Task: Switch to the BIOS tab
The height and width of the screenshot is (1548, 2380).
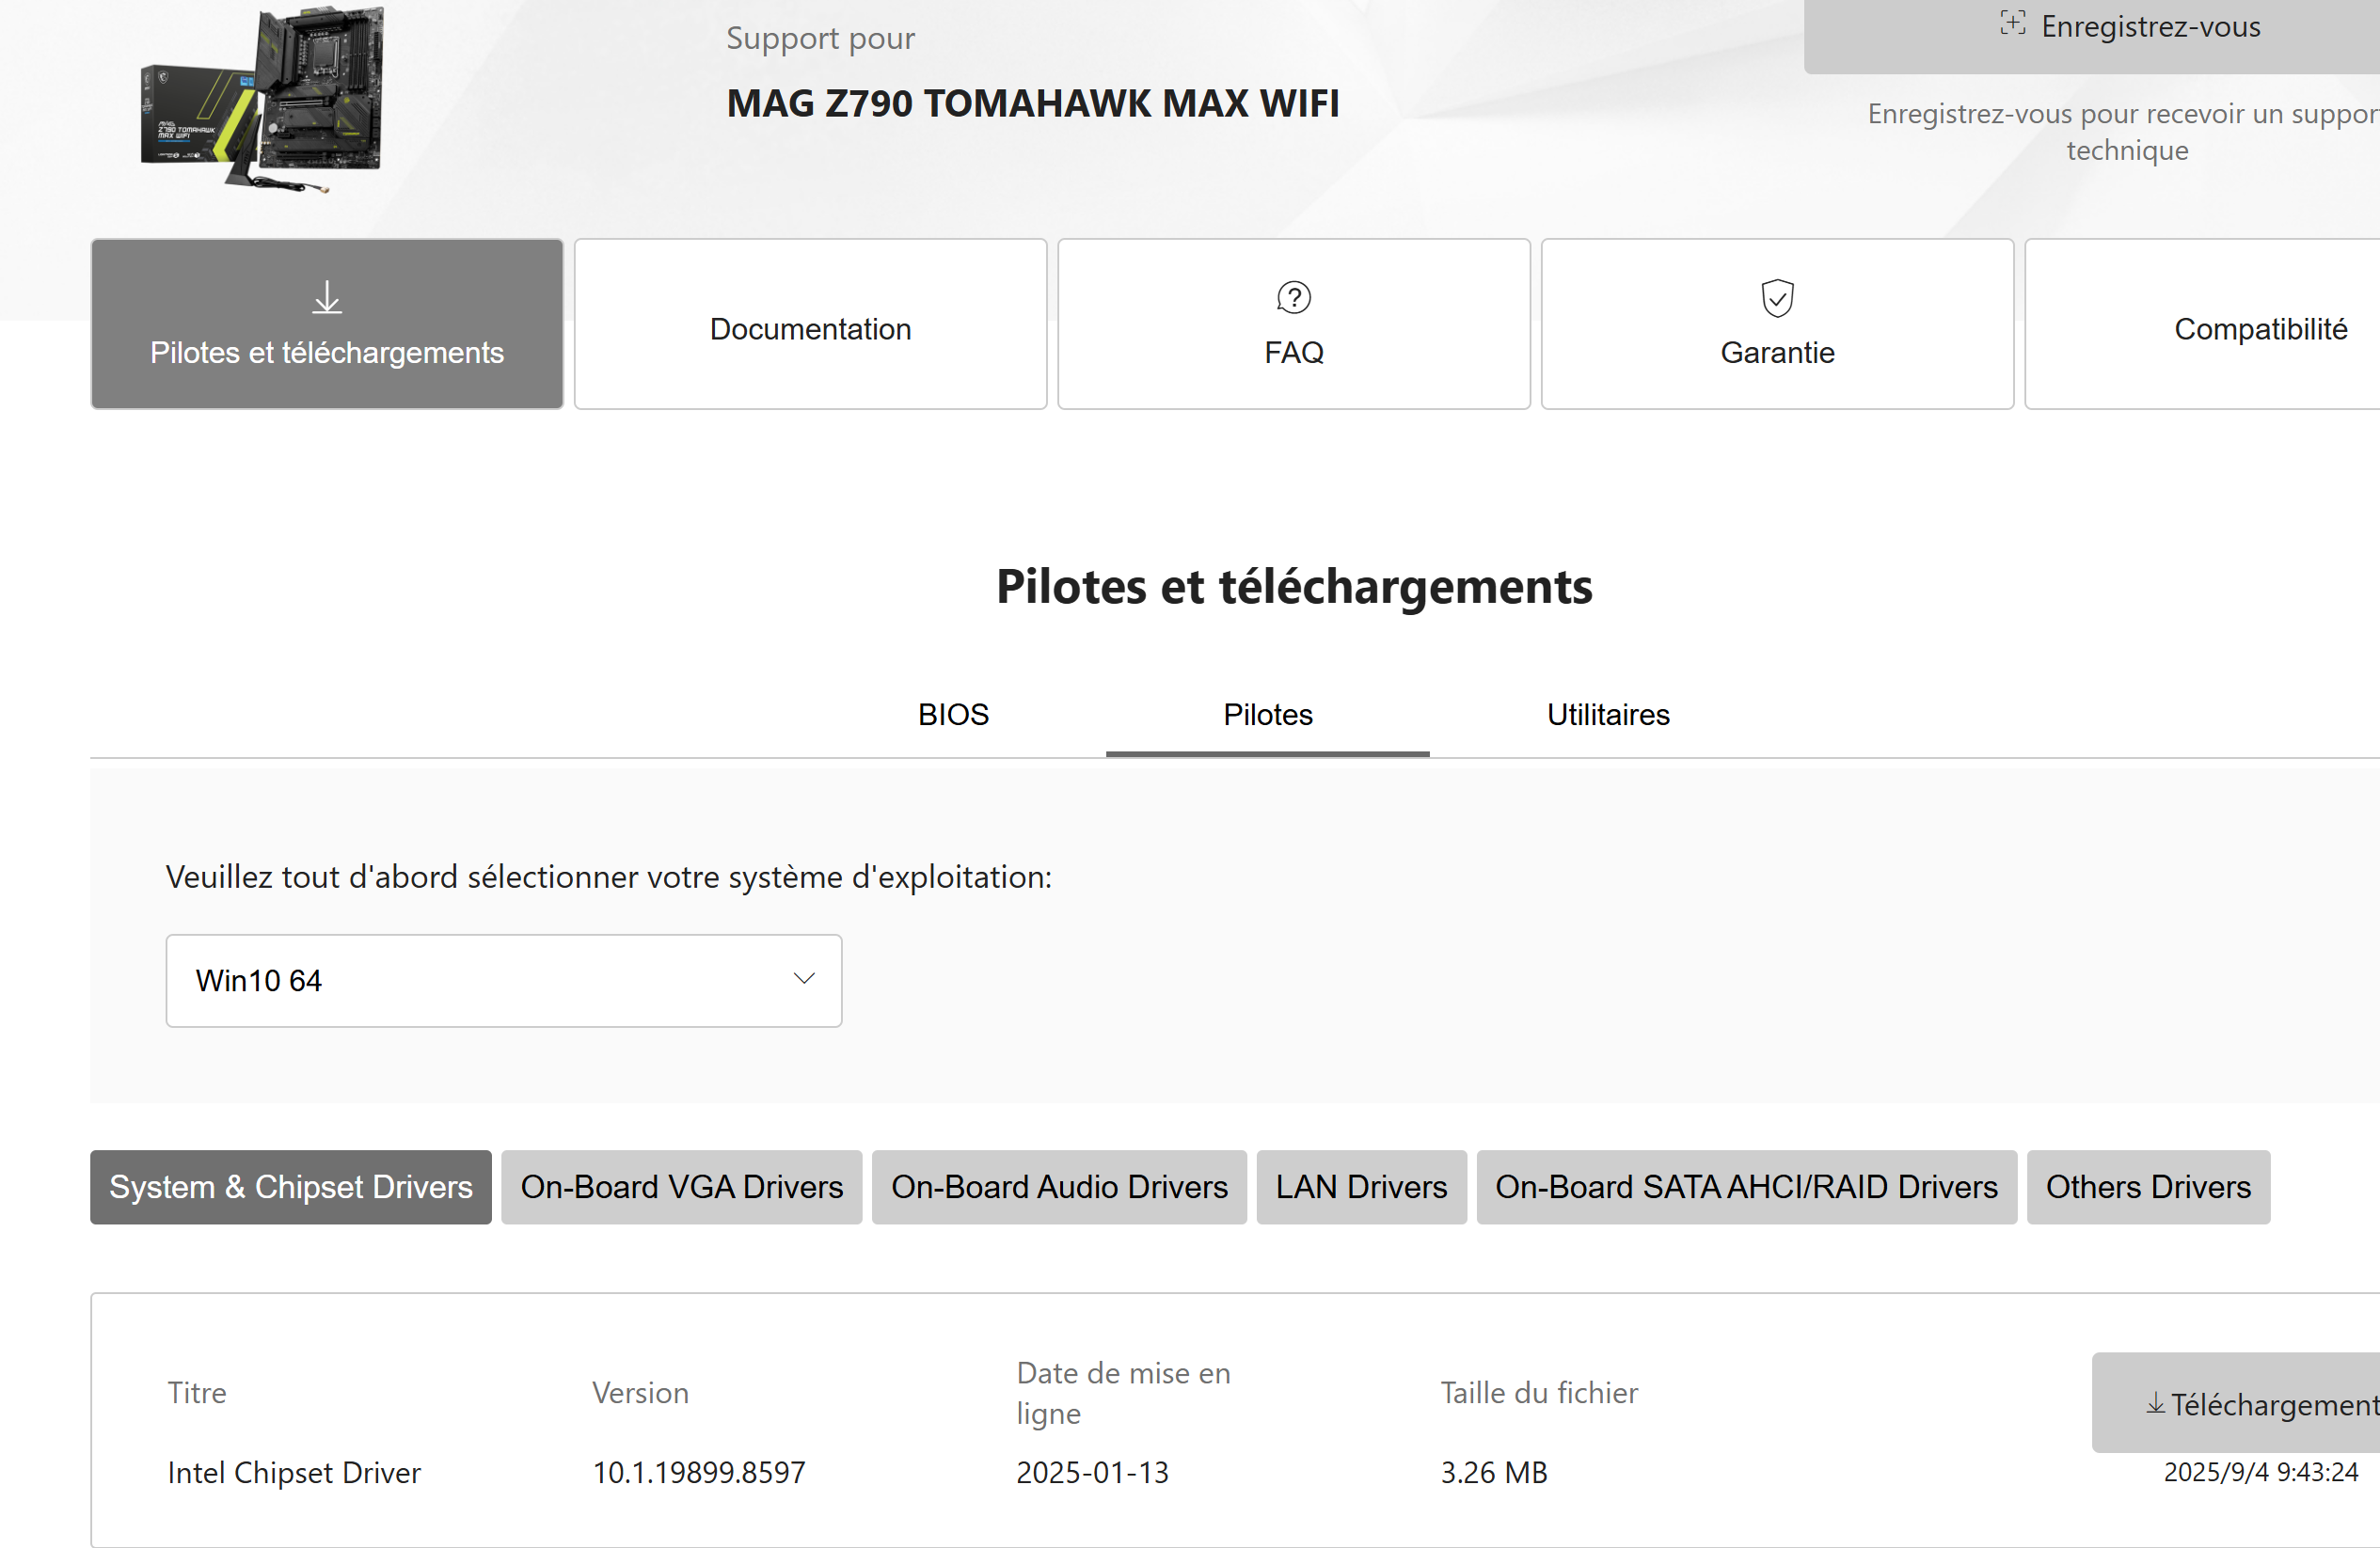Action: point(953,715)
